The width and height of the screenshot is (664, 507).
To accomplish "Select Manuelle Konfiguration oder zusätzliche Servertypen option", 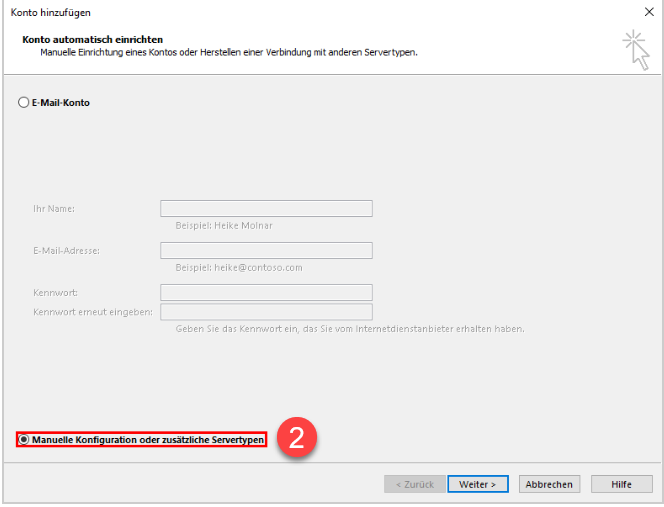I will pyautogui.click(x=24, y=440).
